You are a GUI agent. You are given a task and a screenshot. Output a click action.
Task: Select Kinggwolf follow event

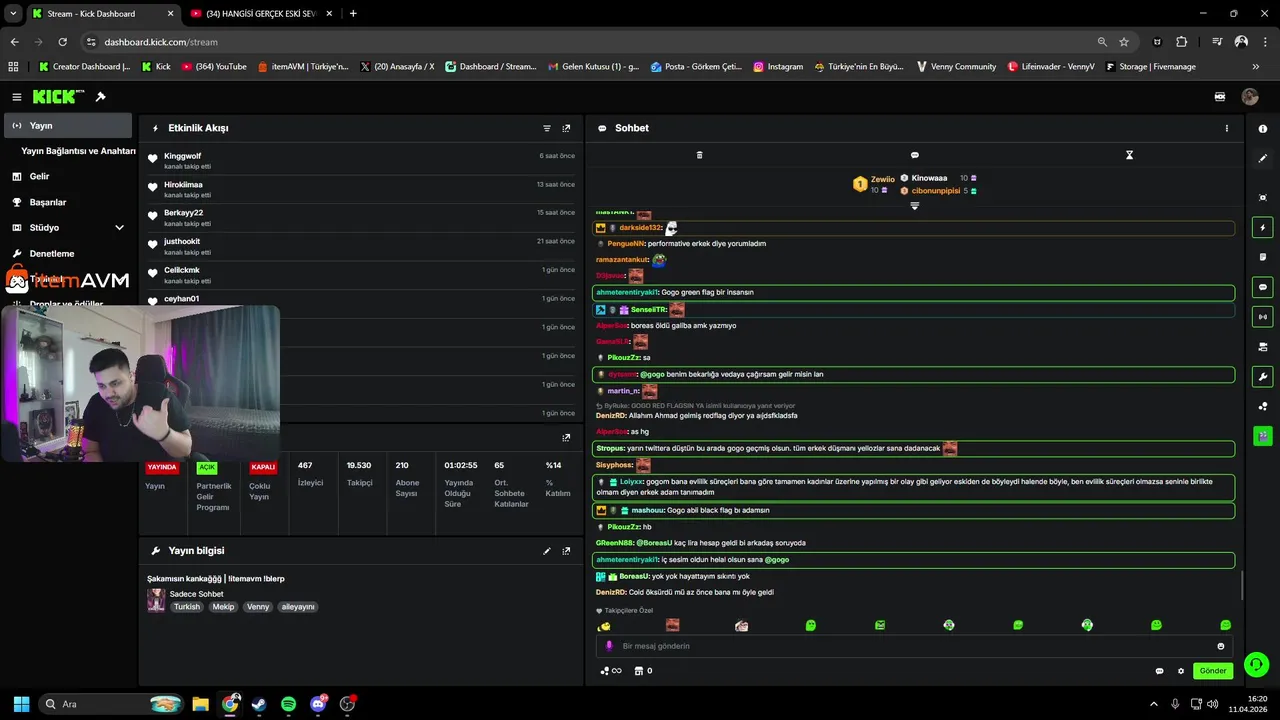pyautogui.click(x=361, y=161)
